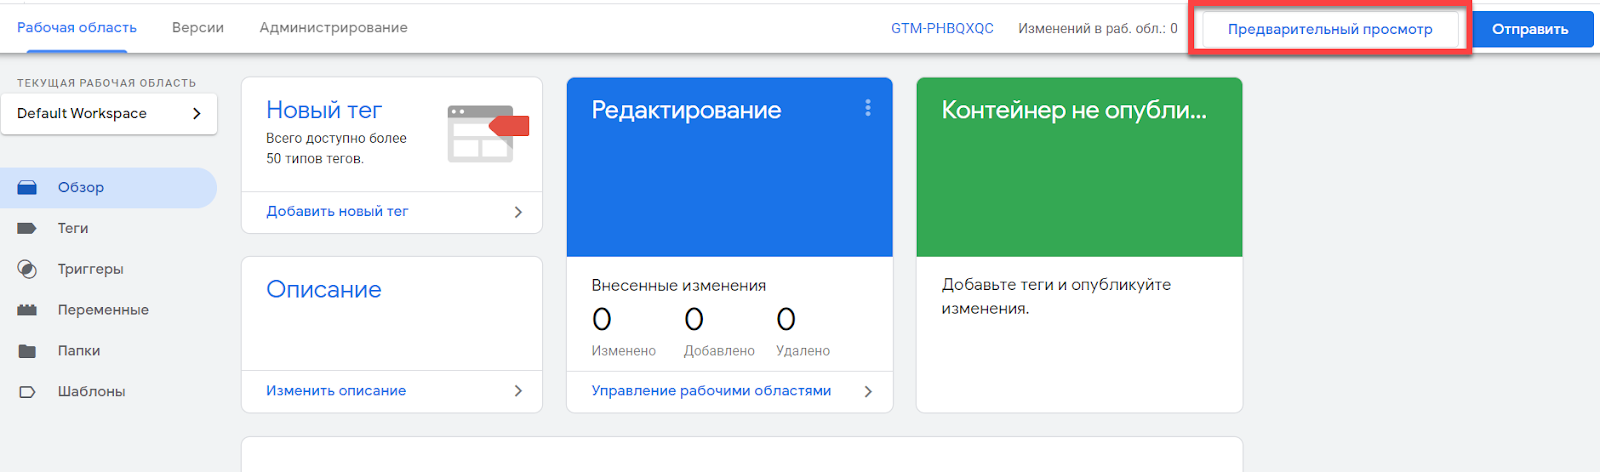
Task: Click Добавьте теги и опубликуйте изменения text
Action: click(1056, 296)
